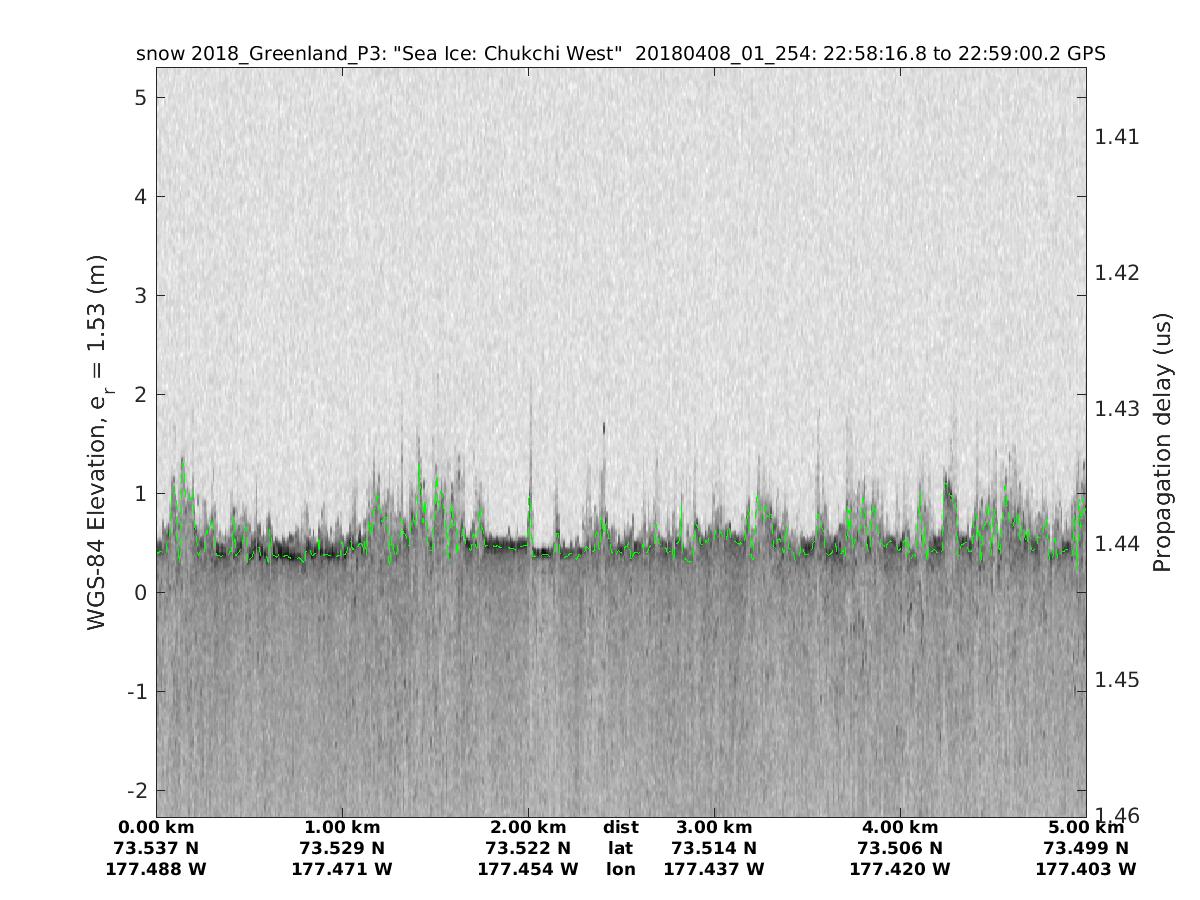
Task: Click the 3.00 km distance tick label
Action: point(714,827)
